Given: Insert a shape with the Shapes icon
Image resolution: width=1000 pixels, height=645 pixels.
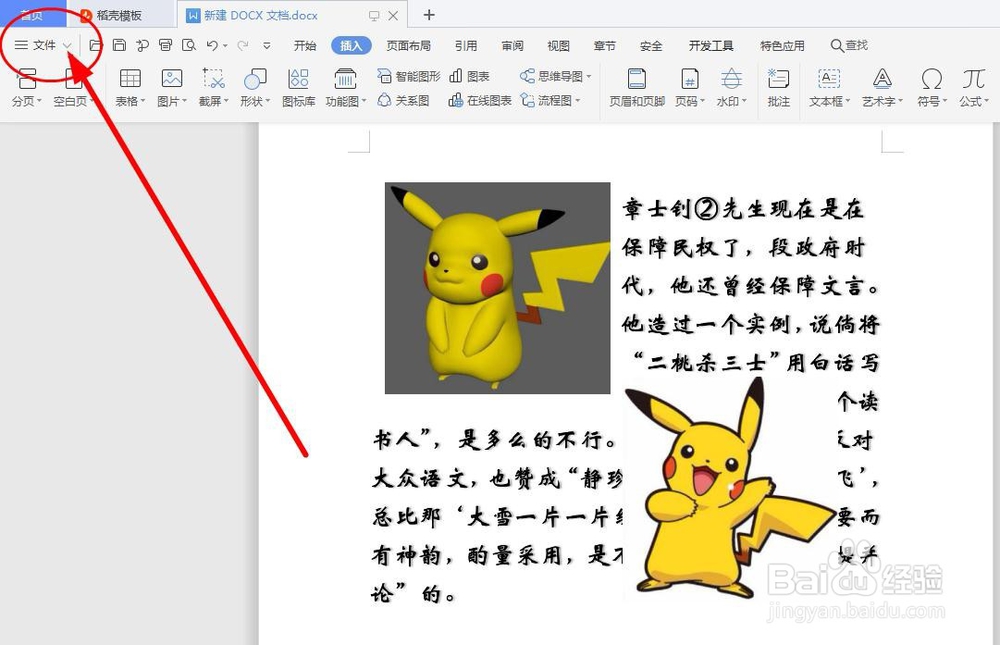Looking at the screenshot, I should click(255, 85).
